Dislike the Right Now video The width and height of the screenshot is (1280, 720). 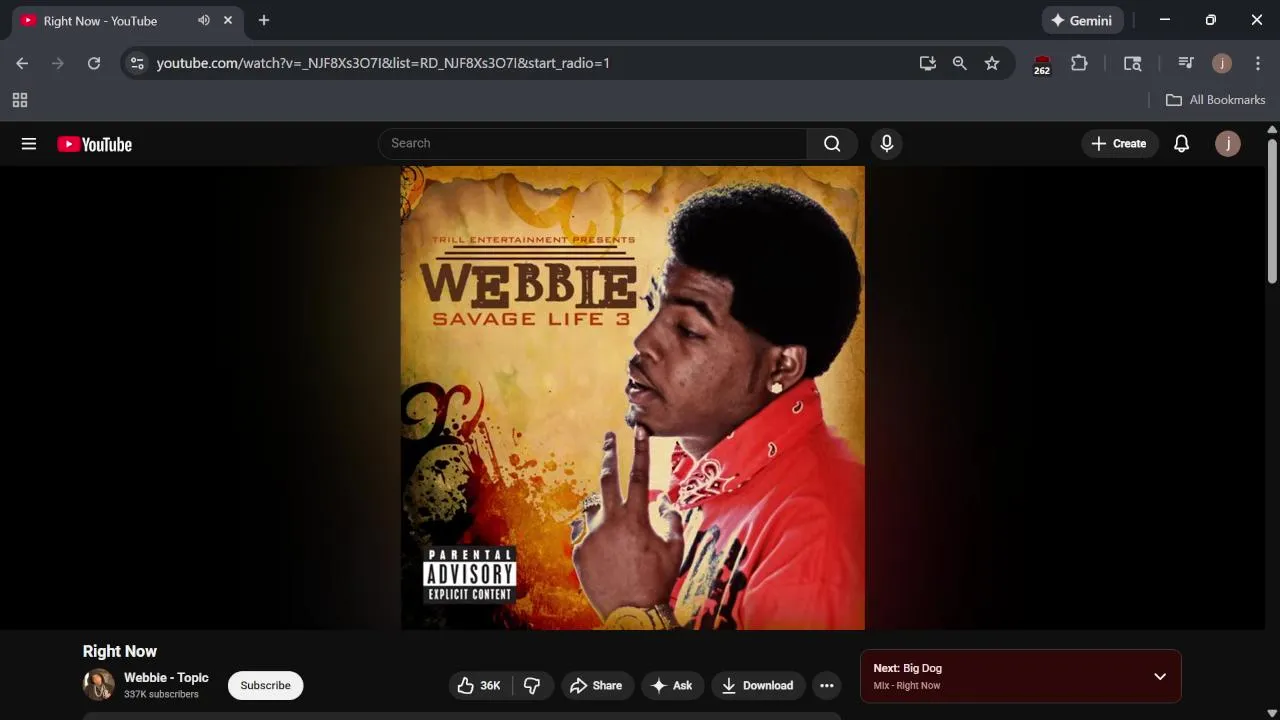click(532, 685)
